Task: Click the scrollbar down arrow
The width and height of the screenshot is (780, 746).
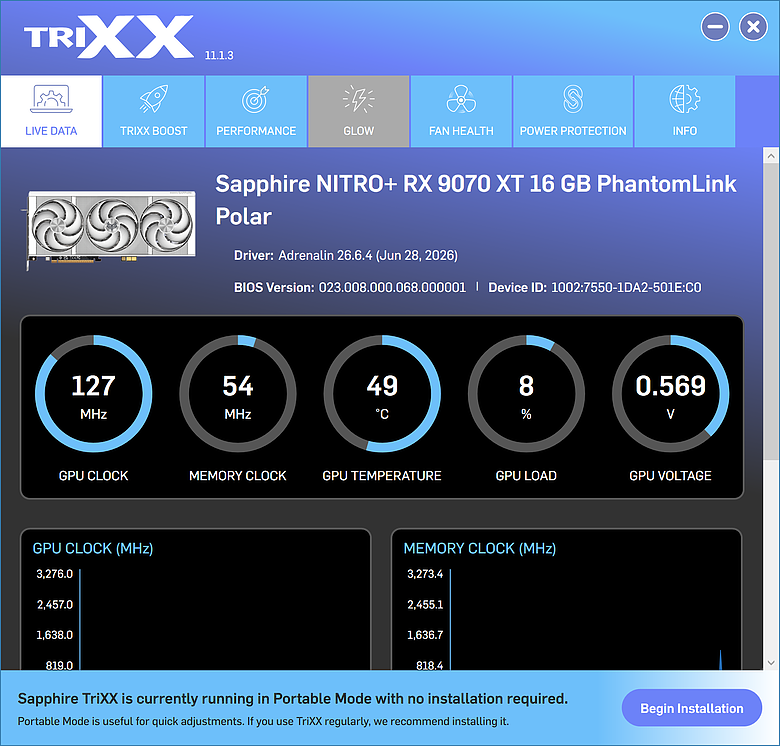Action: [771, 662]
